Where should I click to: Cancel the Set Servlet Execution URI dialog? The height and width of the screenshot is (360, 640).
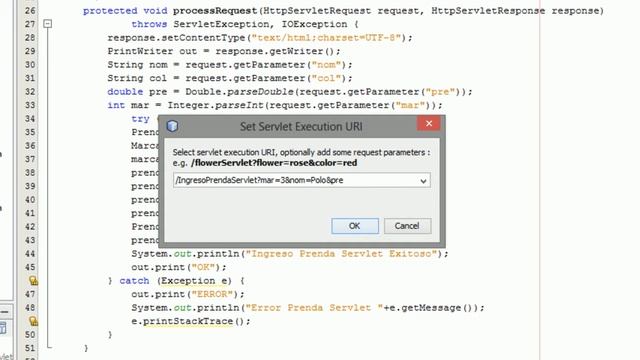[407, 226]
